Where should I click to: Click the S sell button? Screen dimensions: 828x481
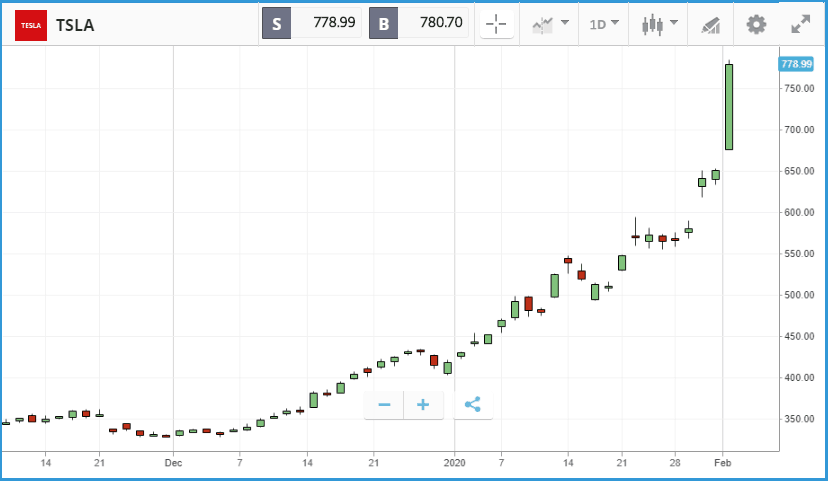(x=276, y=23)
